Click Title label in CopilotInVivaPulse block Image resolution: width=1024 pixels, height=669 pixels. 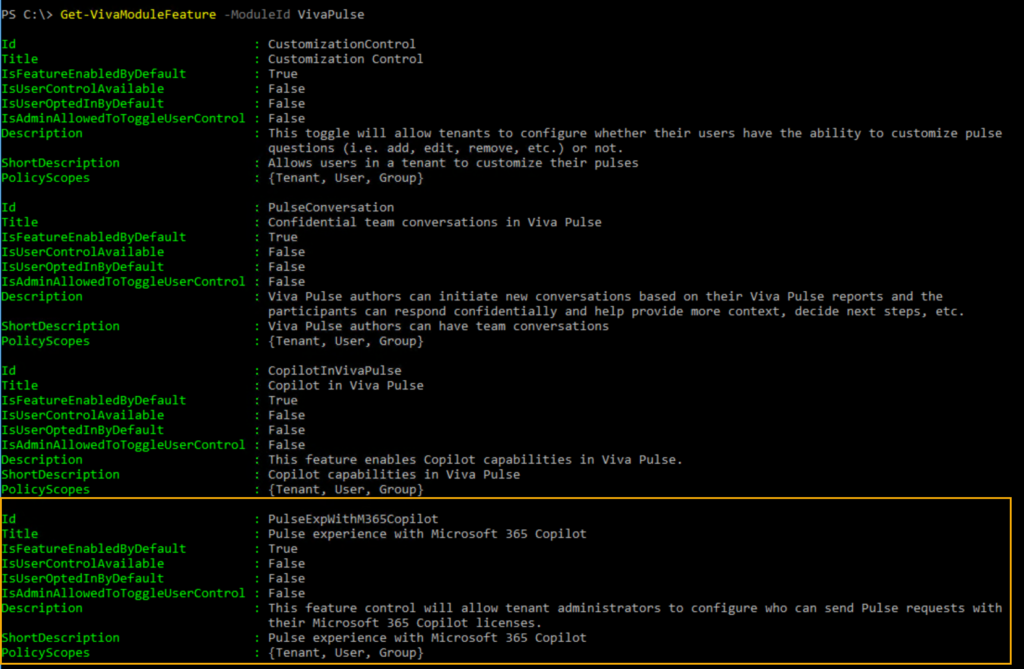[20, 385]
